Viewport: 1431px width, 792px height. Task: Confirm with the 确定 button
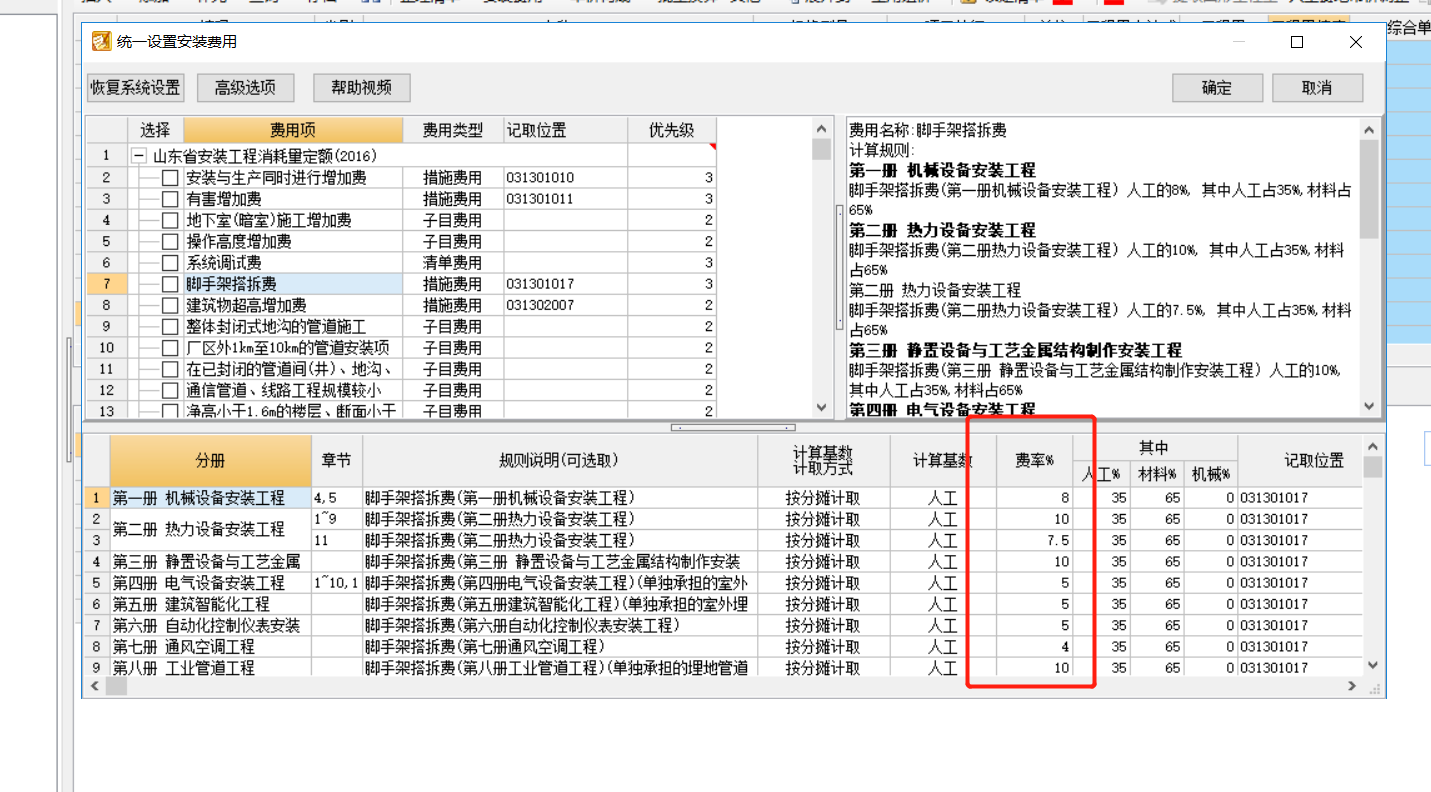pyautogui.click(x=1217, y=88)
